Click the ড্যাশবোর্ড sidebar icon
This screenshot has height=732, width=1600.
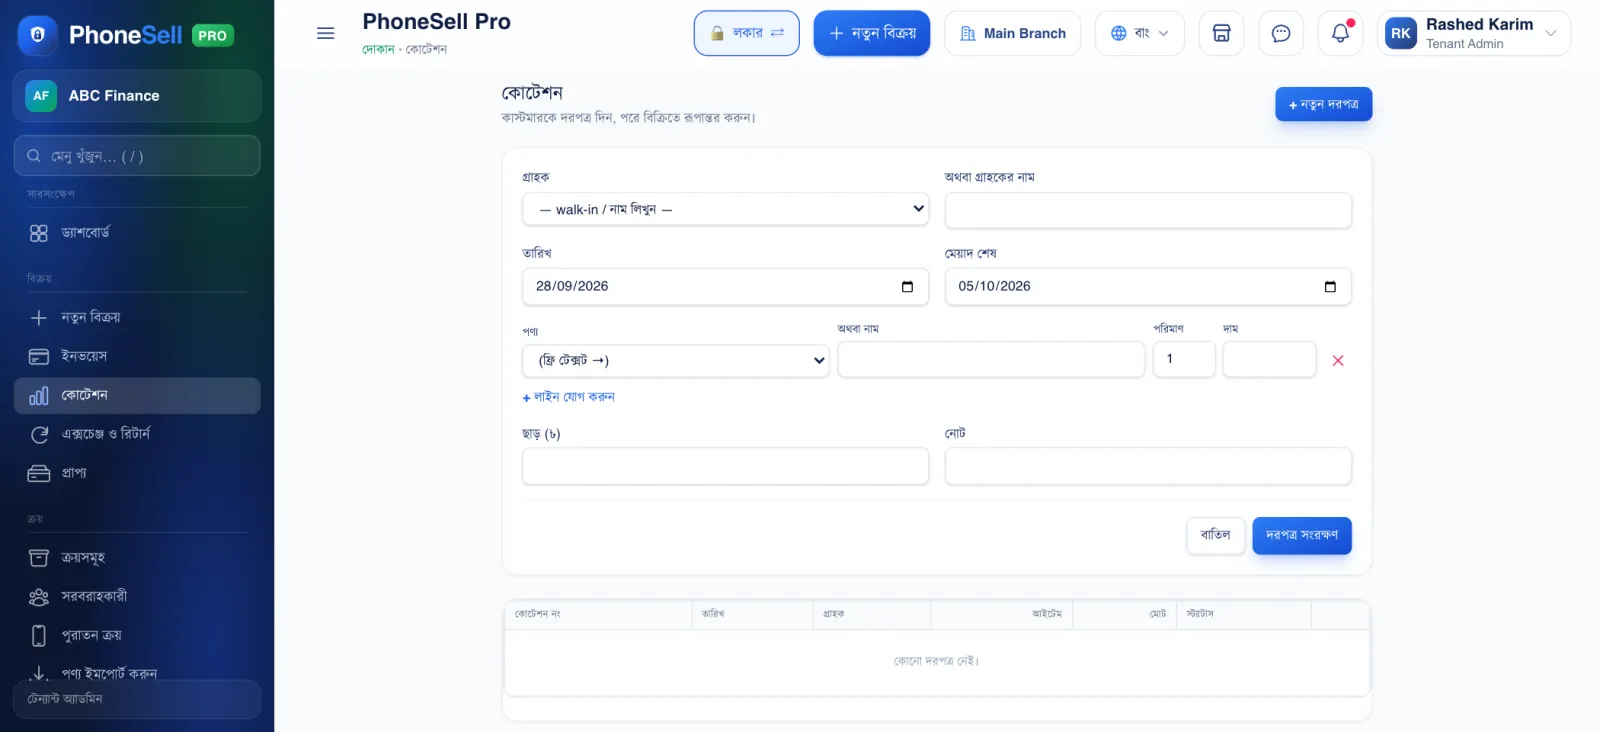click(x=39, y=233)
